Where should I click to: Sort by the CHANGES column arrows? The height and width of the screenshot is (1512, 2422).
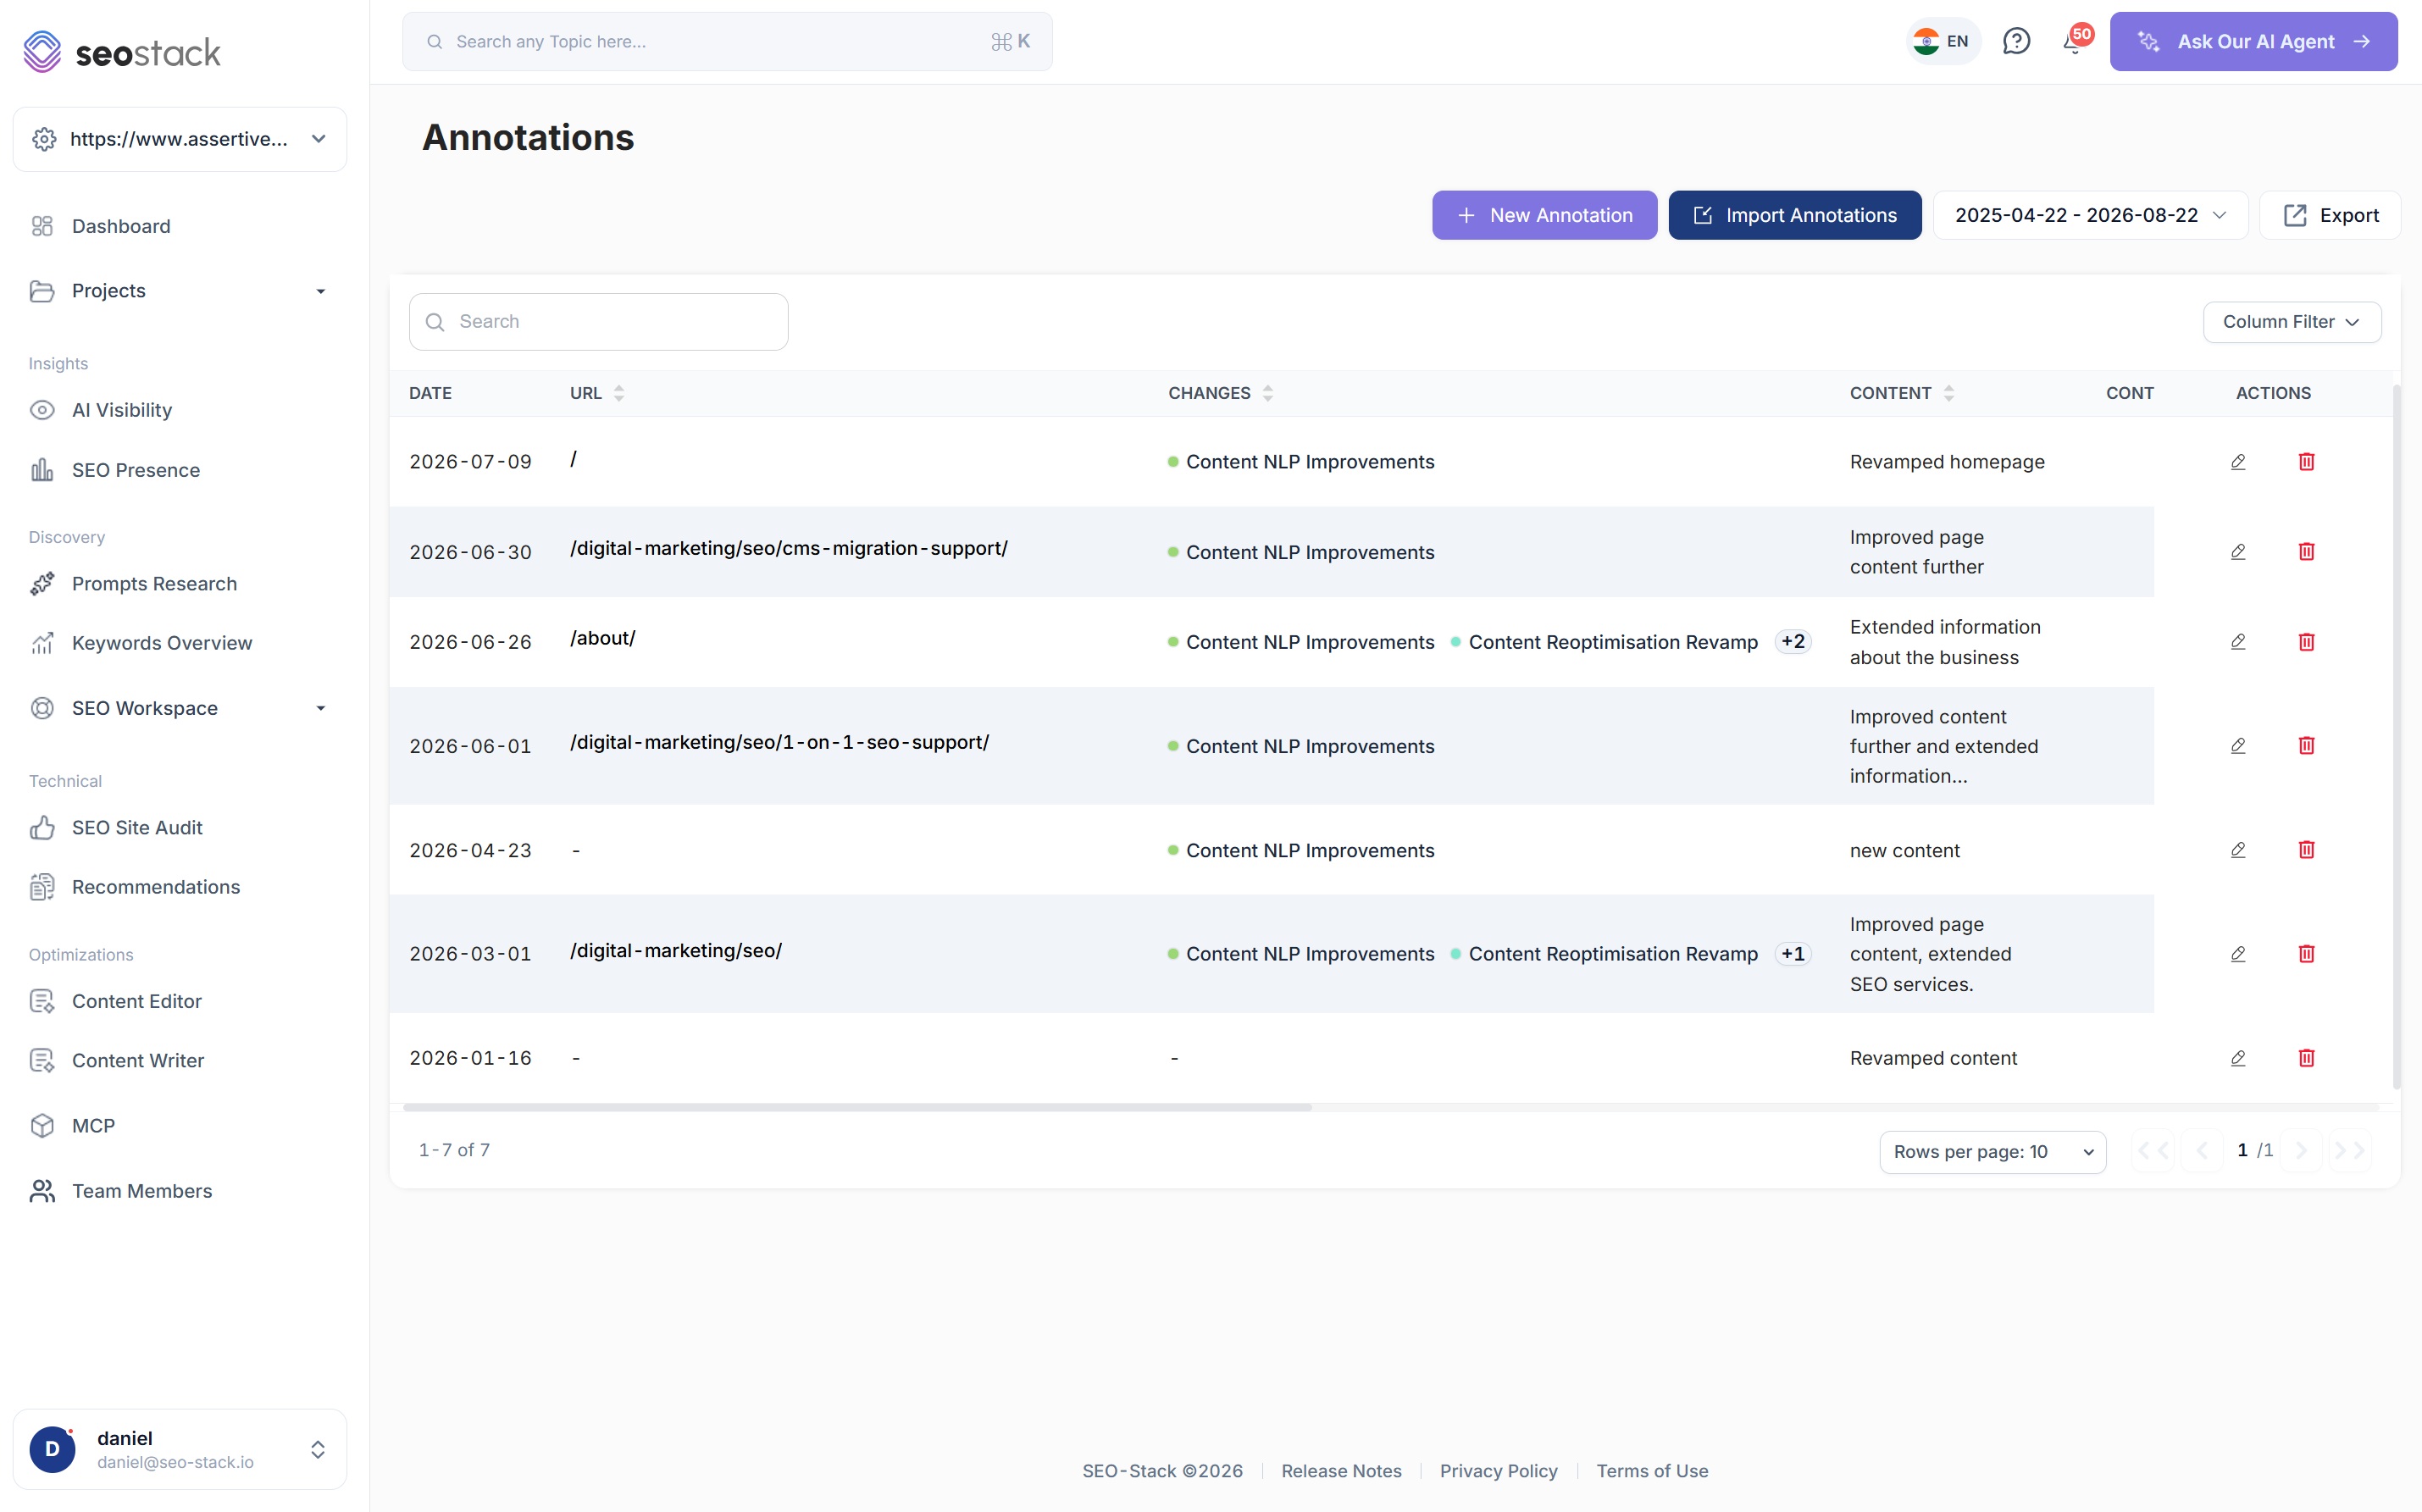point(1268,393)
